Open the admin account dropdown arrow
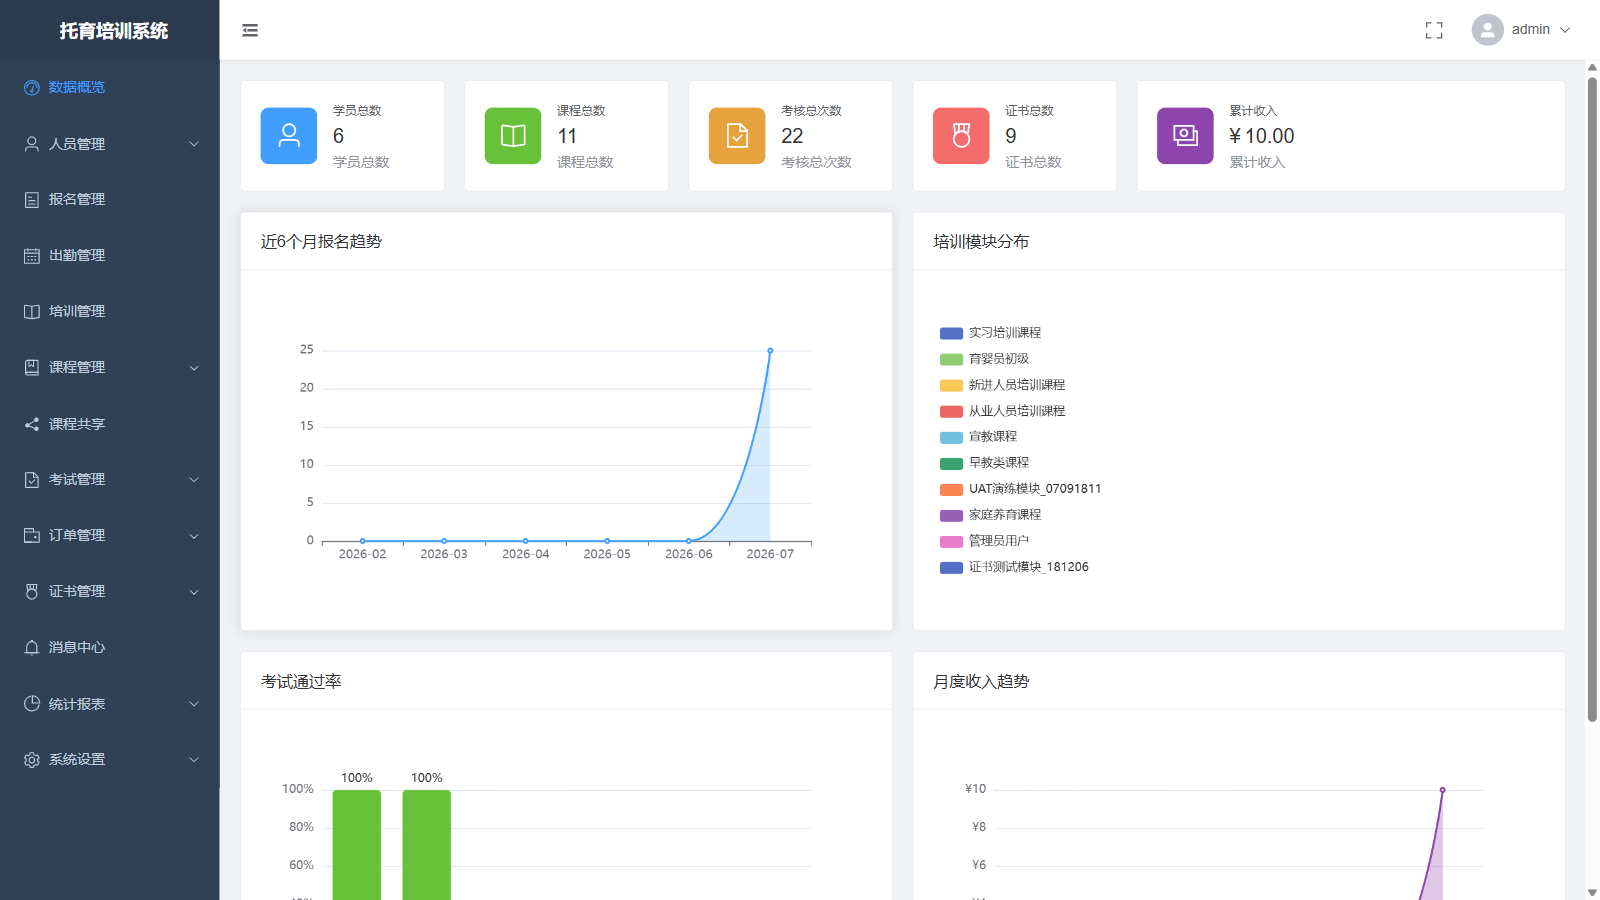1600x900 pixels. (1565, 30)
